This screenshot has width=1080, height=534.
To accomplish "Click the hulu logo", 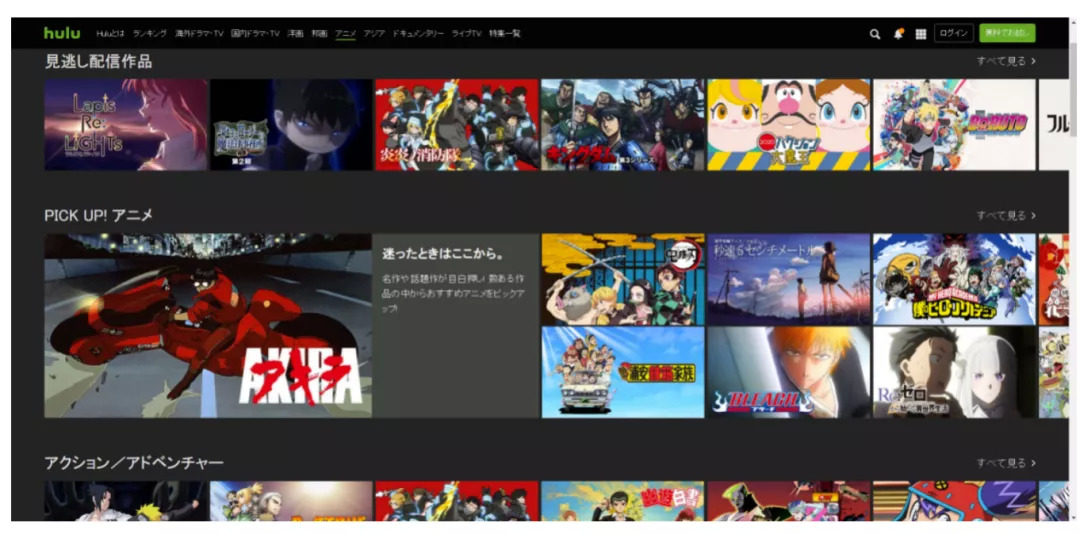I will [62, 33].
